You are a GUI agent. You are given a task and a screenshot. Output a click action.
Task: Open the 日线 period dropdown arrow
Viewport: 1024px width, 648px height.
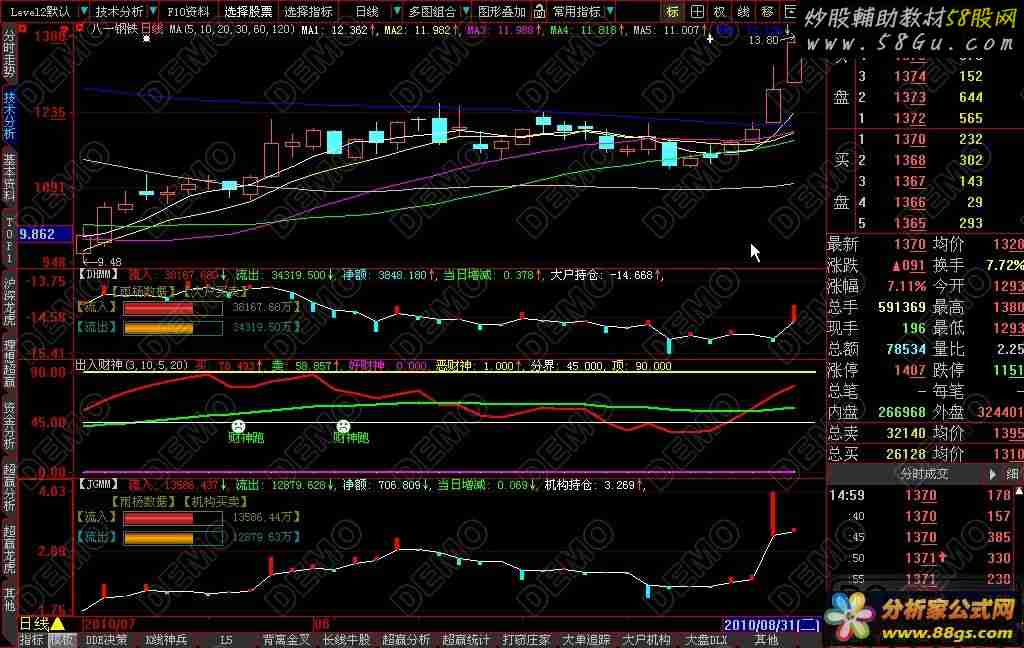[396, 11]
